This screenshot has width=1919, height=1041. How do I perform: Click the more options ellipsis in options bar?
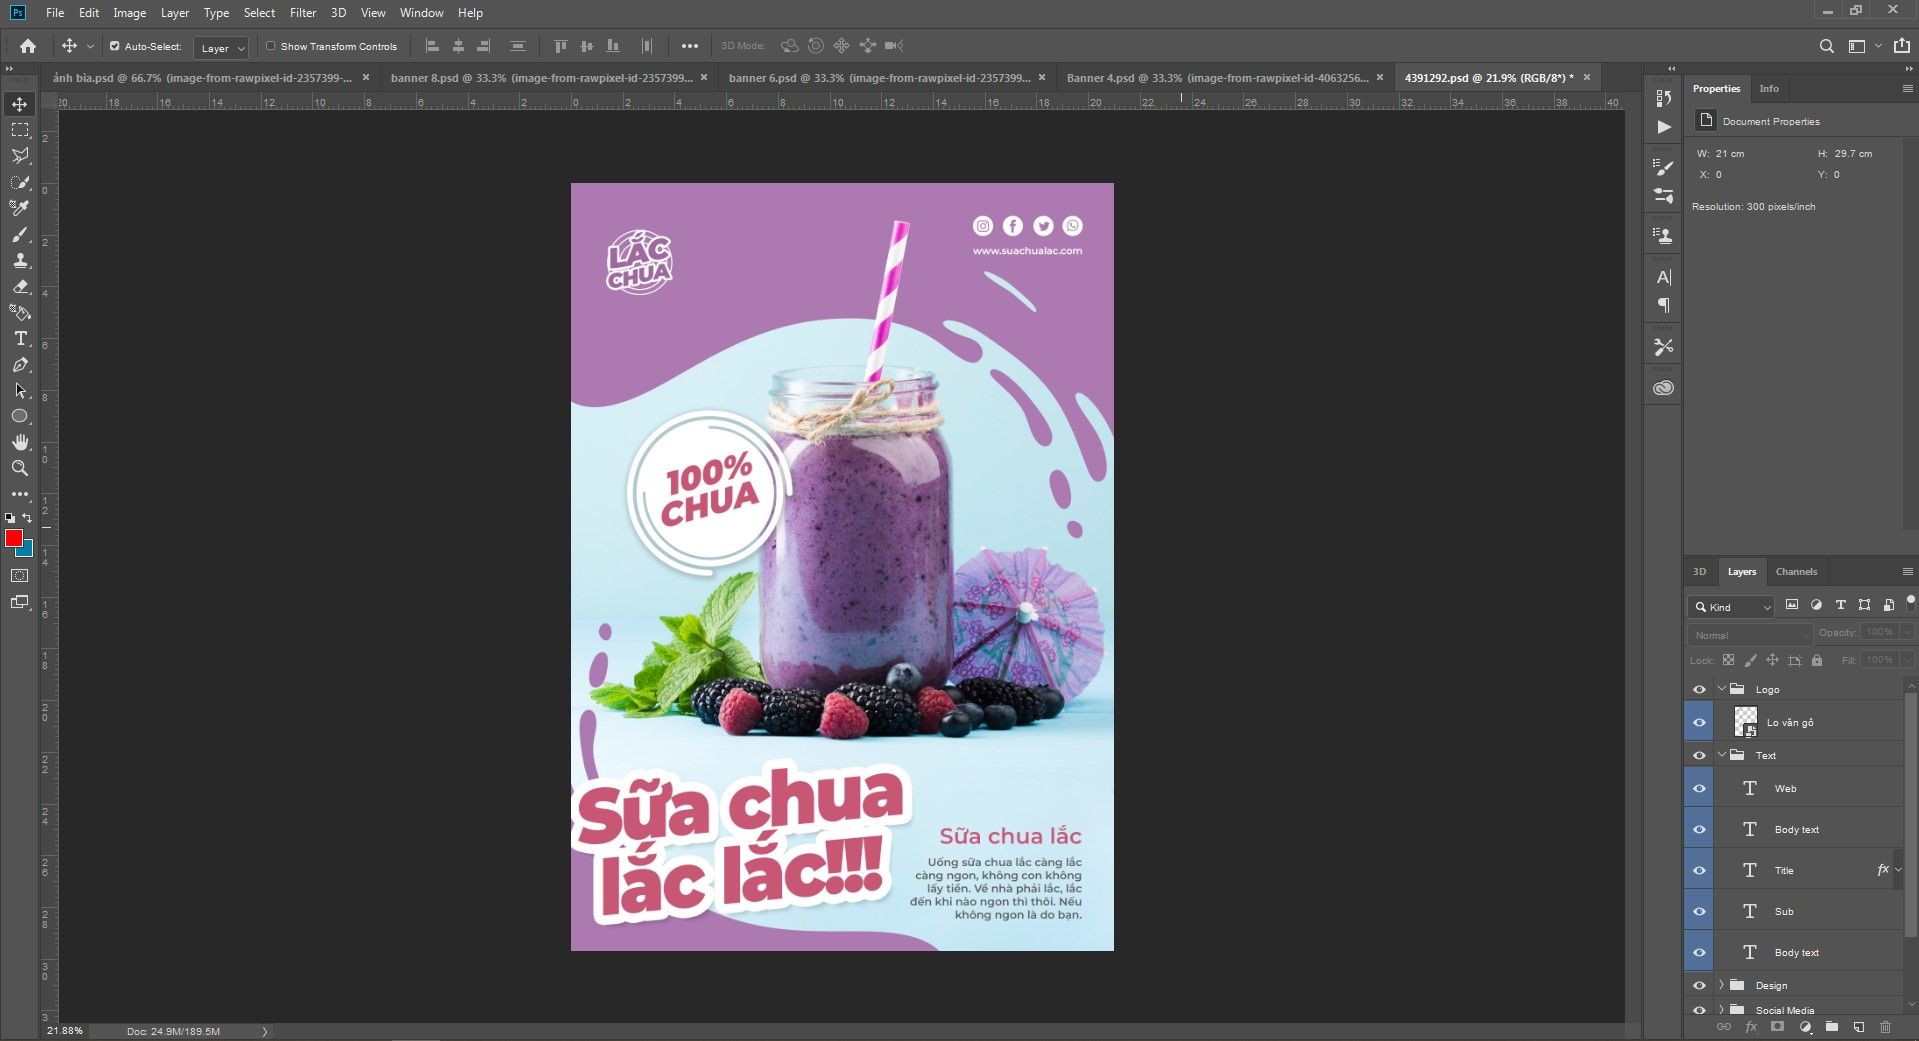click(x=690, y=46)
